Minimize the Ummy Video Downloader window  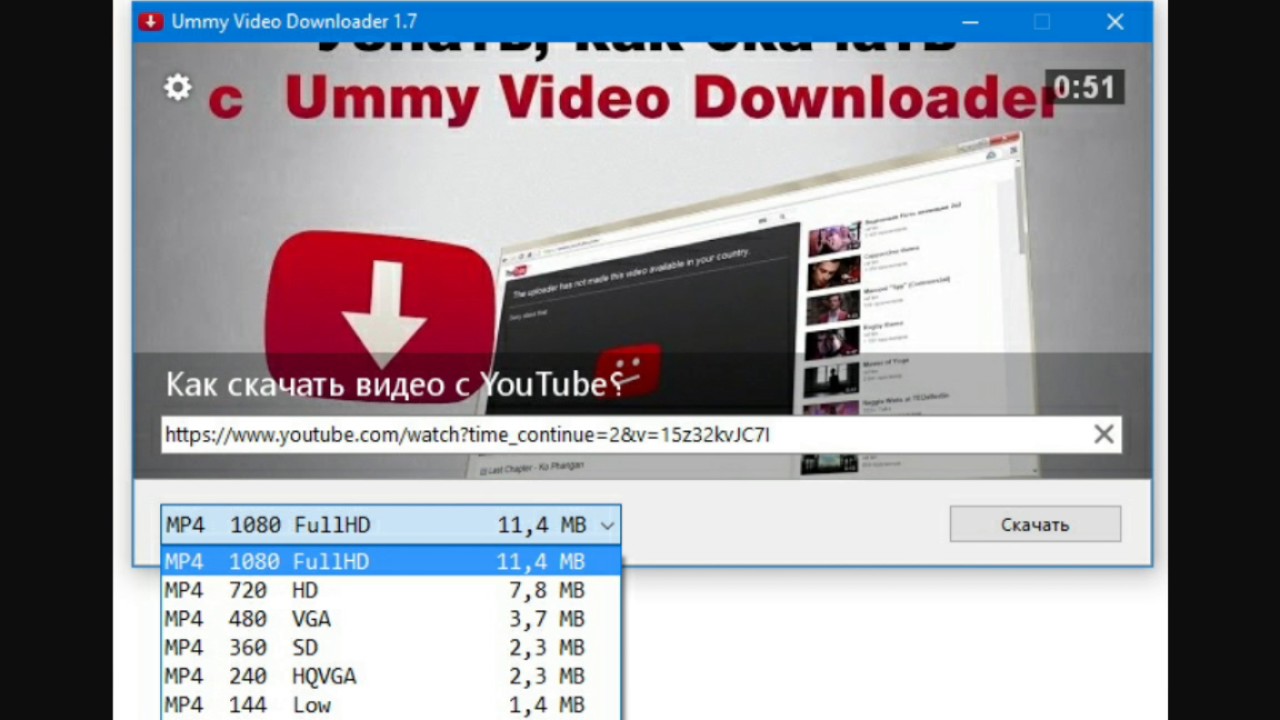[970, 21]
